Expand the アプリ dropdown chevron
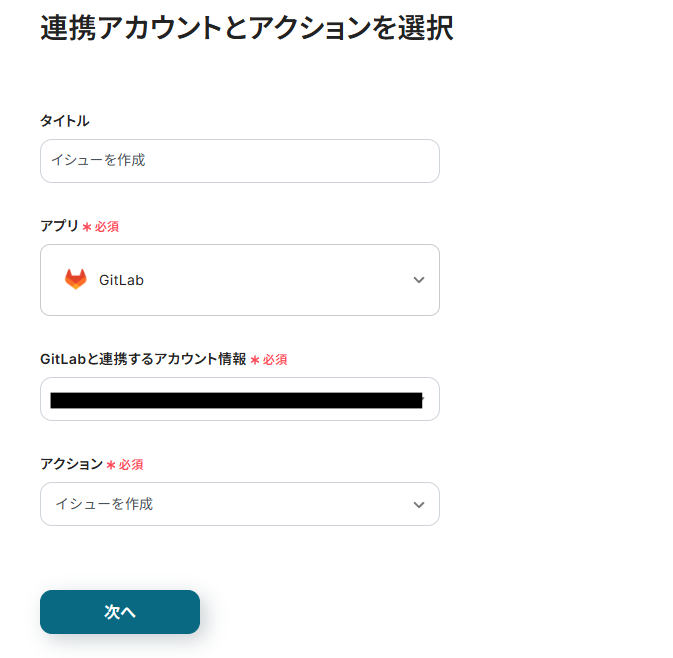The width and height of the screenshot is (673, 658). [419, 280]
